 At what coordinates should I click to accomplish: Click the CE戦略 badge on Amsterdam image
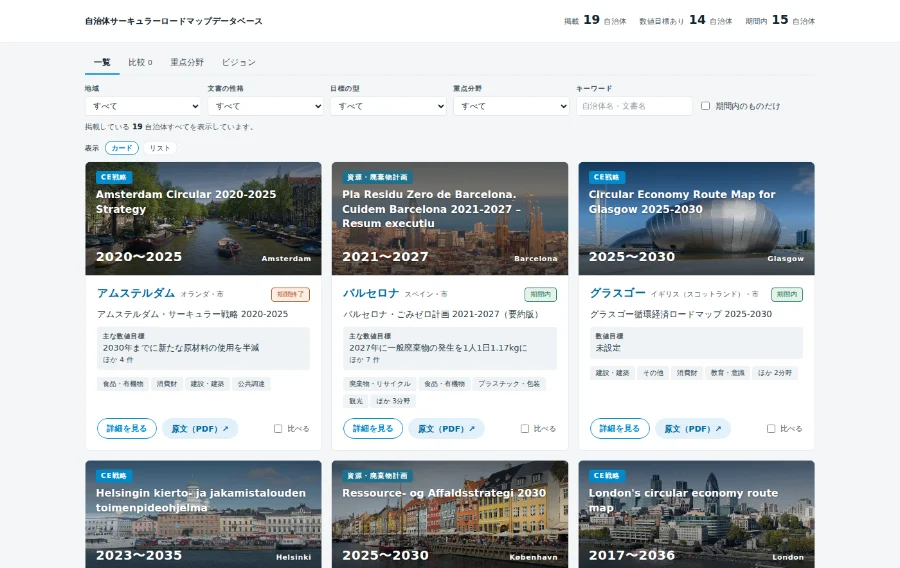(x=114, y=177)
